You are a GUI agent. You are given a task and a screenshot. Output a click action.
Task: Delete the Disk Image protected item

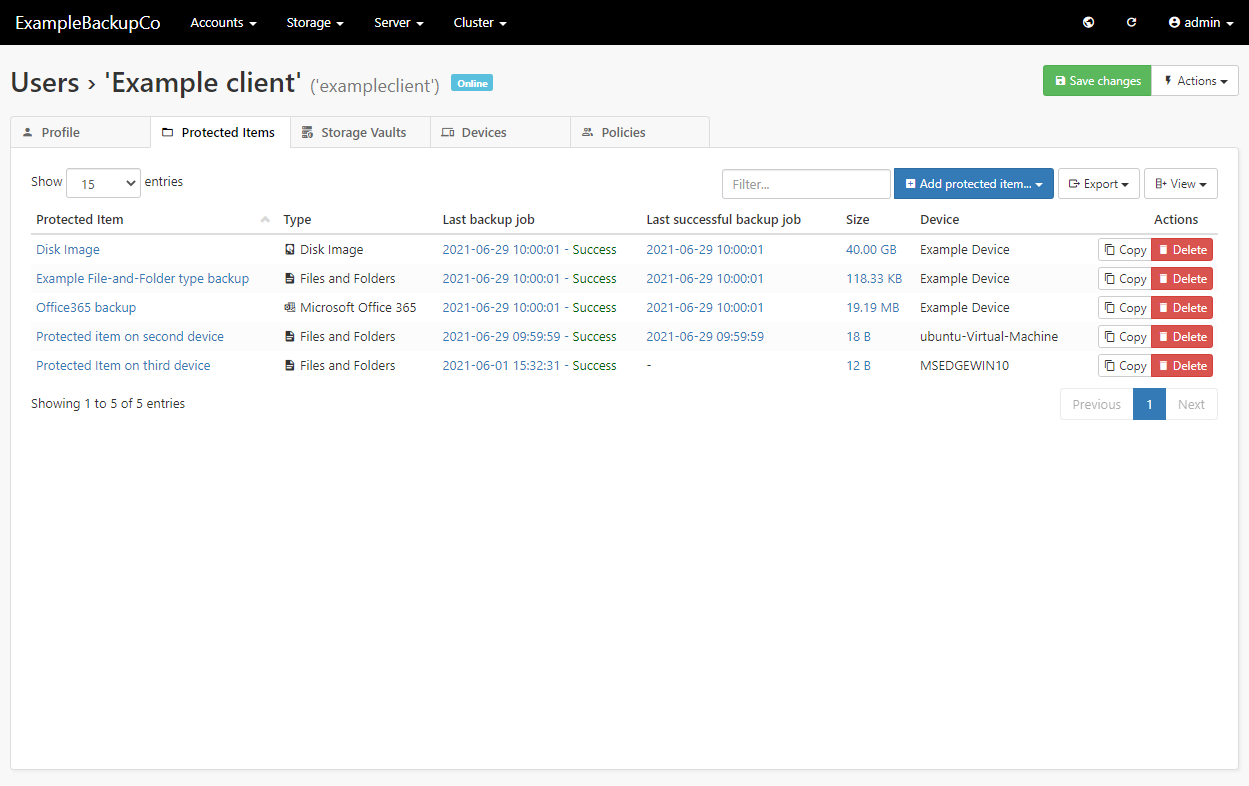[1181, 249]
